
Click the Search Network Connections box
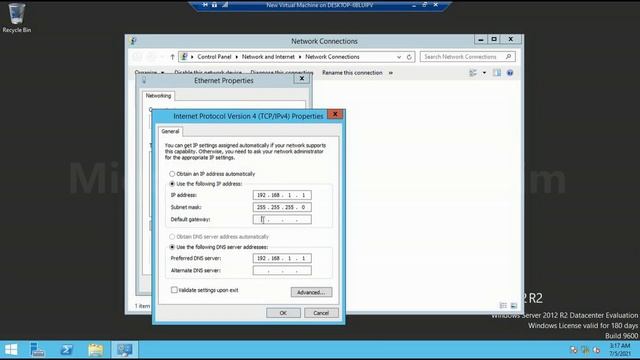tap(468, 57)
